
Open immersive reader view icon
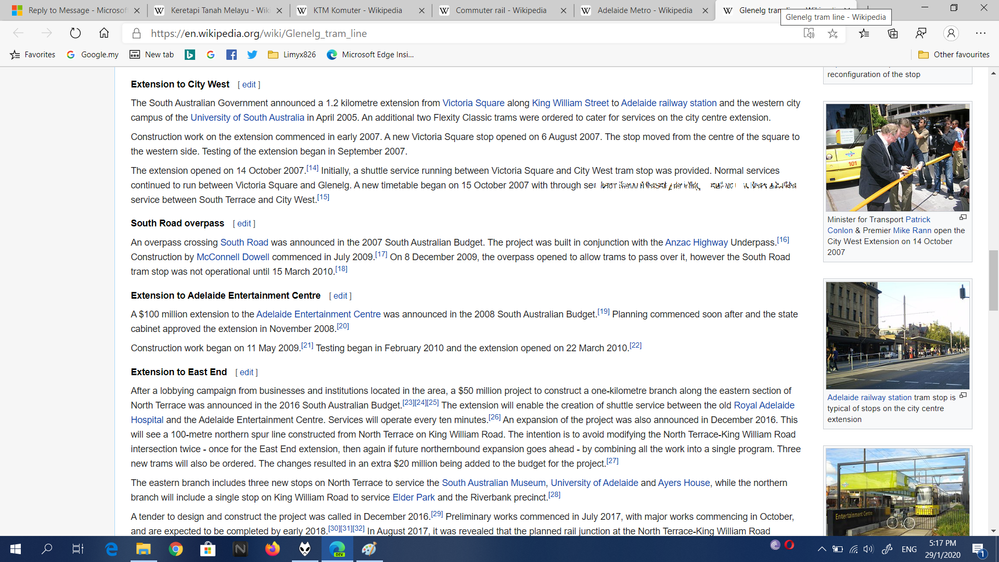point(809,33)
